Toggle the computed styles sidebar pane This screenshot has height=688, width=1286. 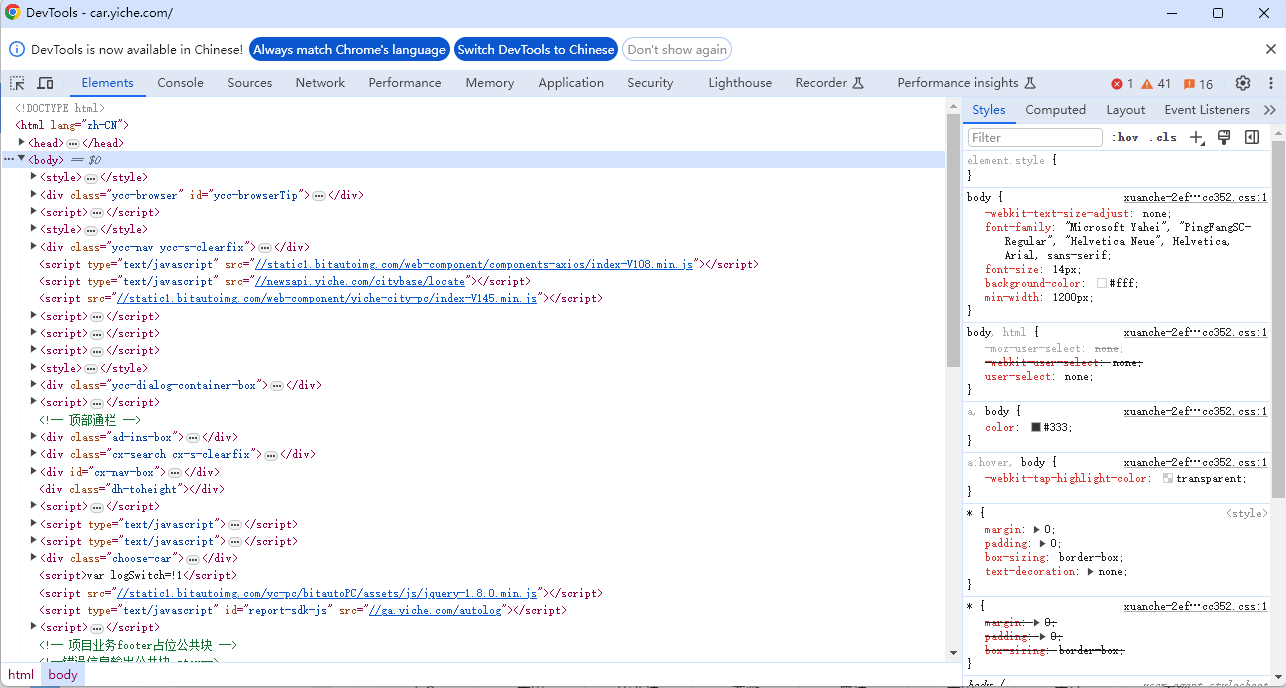(x=1251, y=137)
